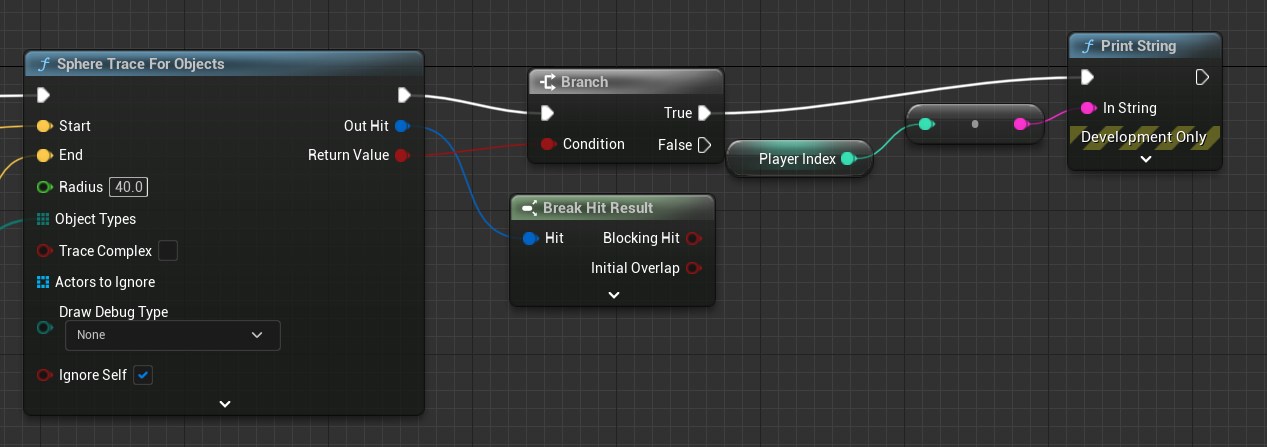Open the Draw Debug Type dropdown
1267x447 pixels.
173,335
